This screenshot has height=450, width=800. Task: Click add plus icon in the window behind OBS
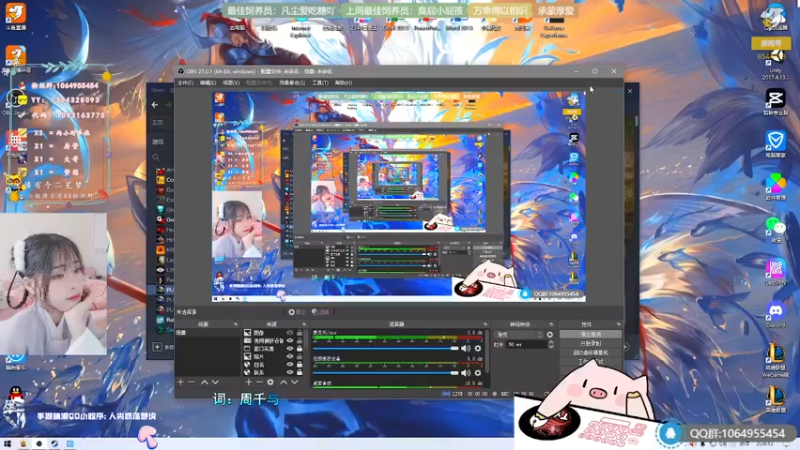click(157, 347)
